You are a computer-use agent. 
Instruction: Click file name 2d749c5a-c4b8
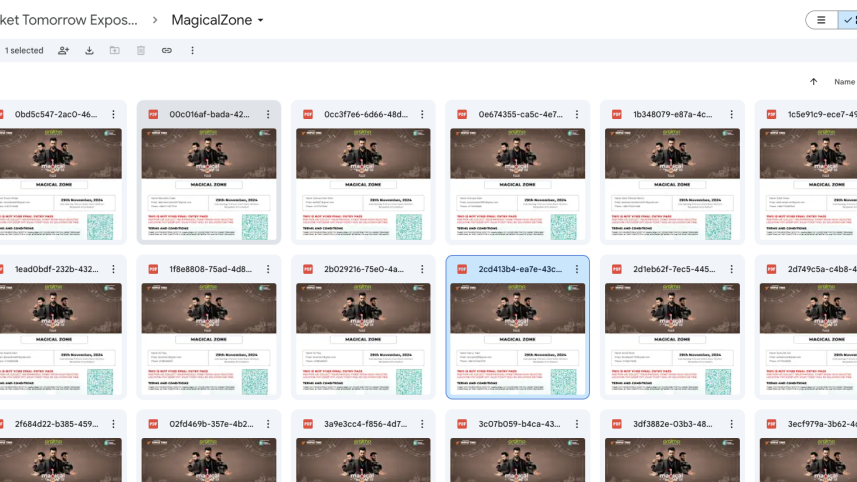tap(822, 269)
